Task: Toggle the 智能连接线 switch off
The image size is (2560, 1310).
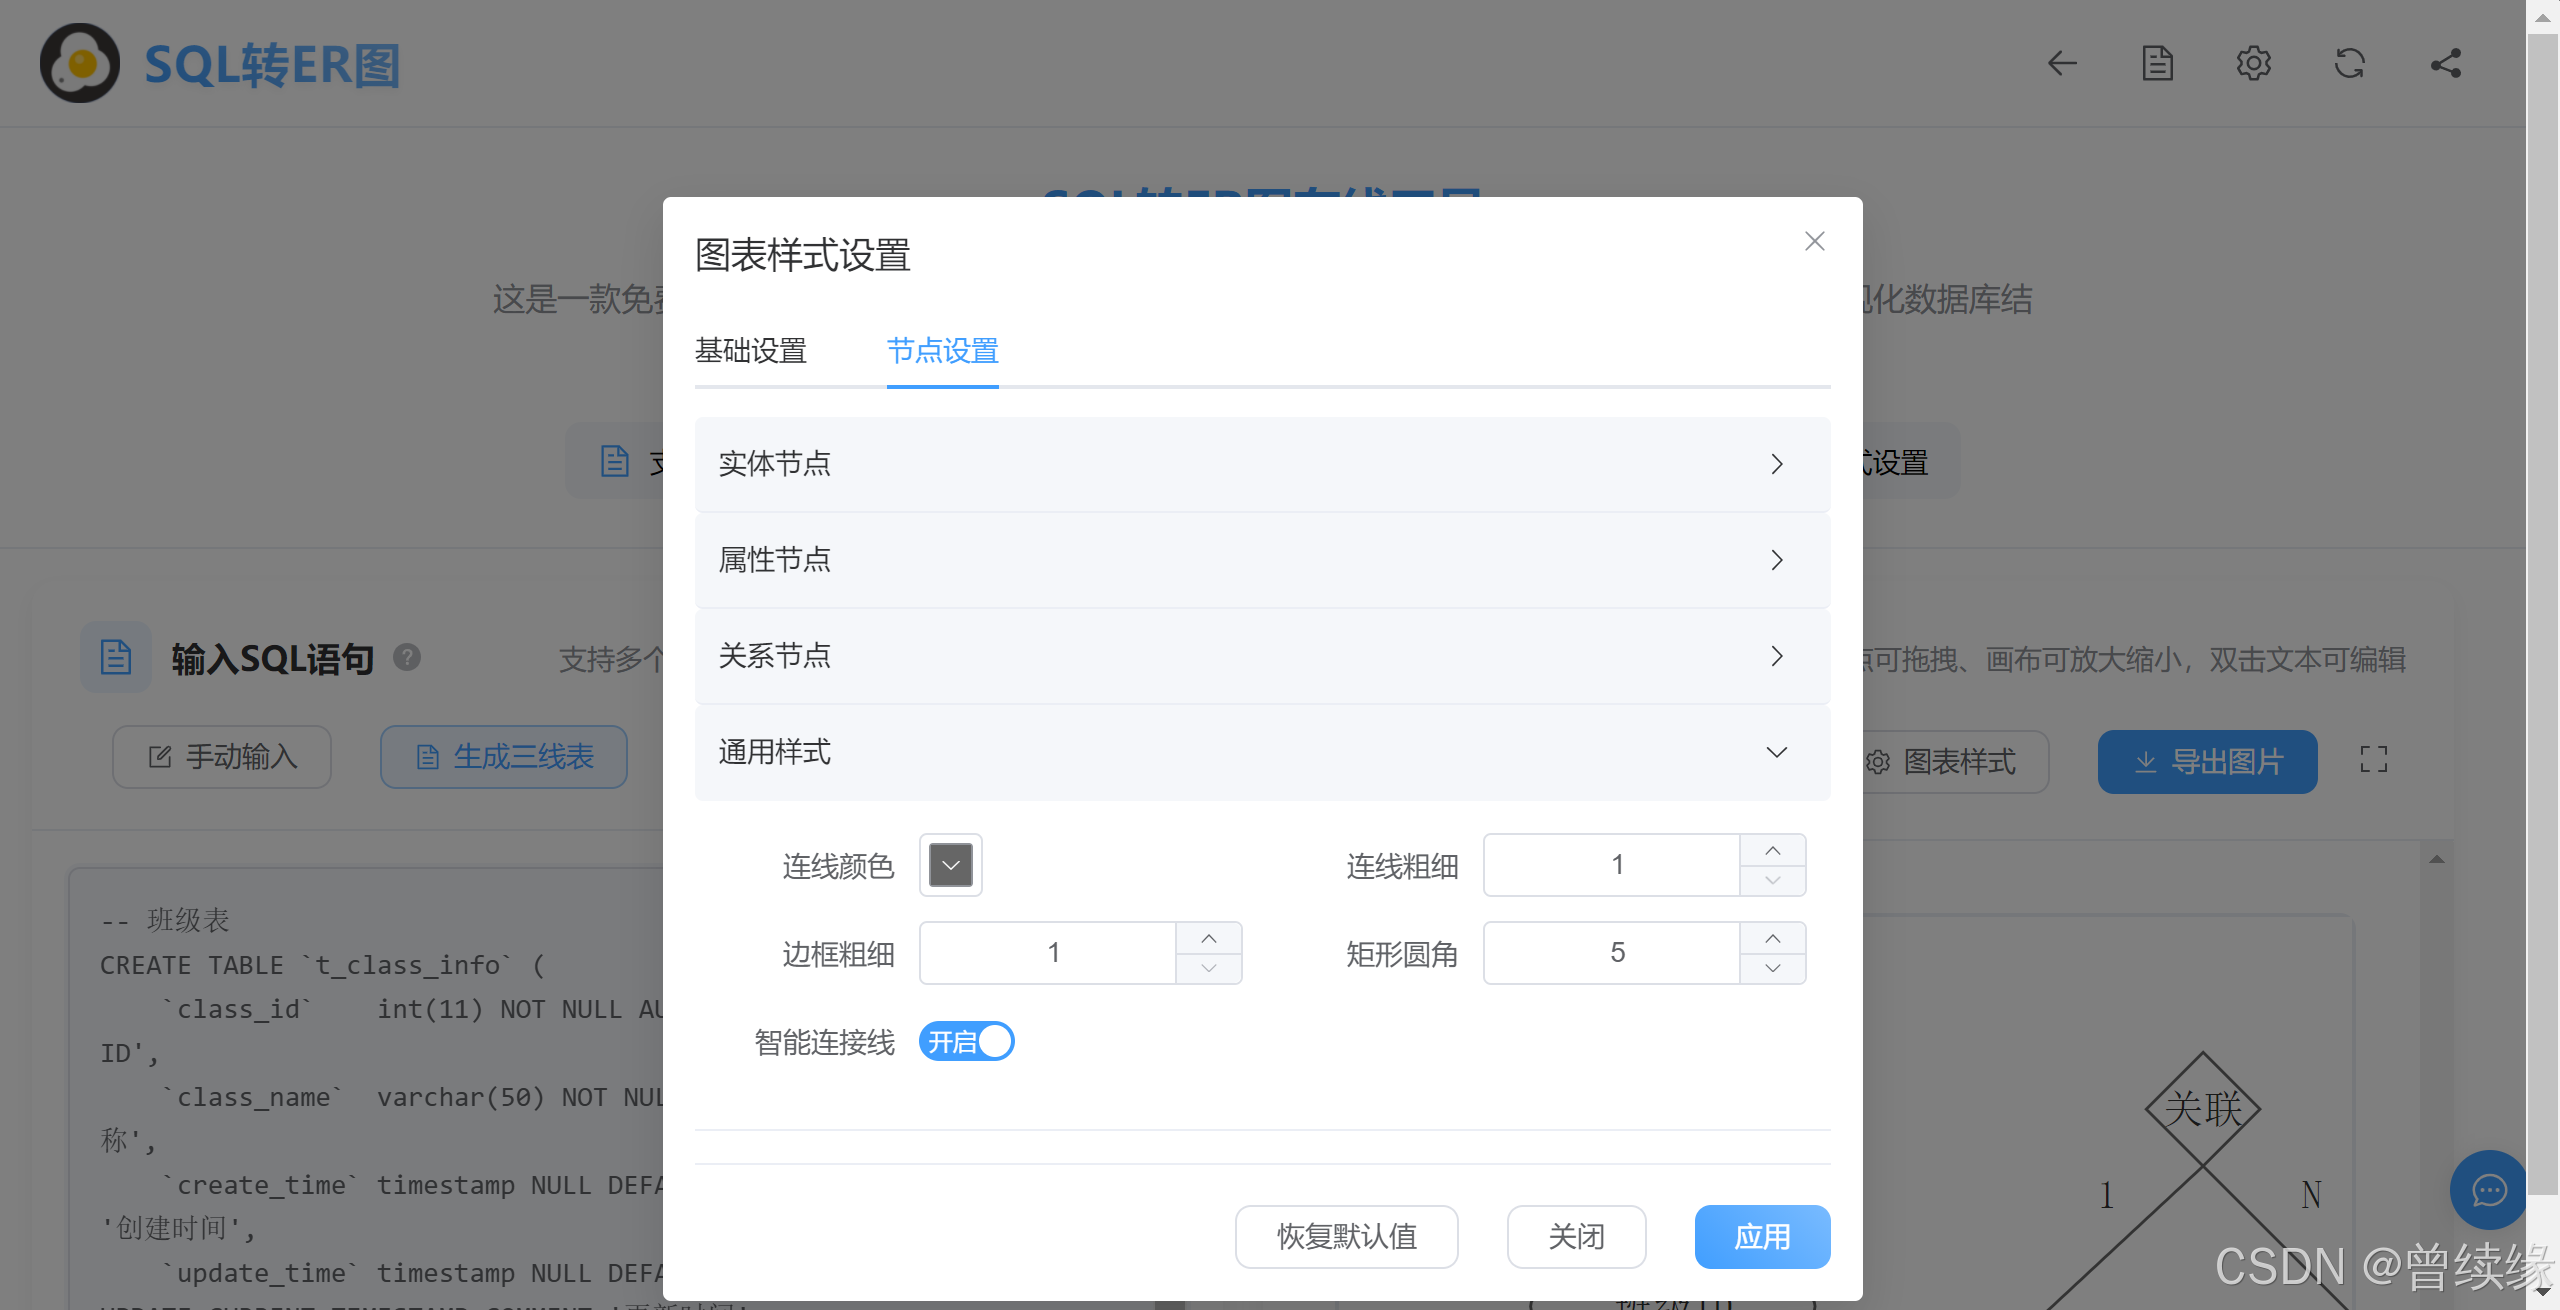Action: tap(966, 1042)
